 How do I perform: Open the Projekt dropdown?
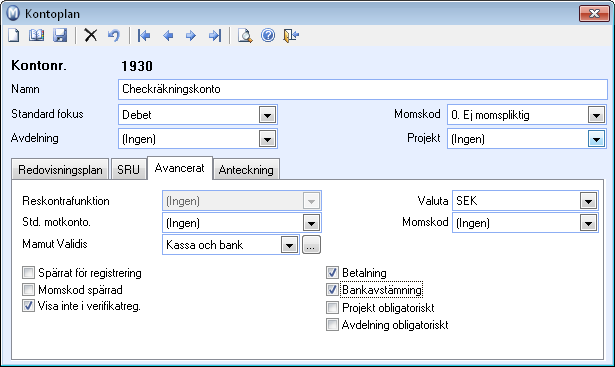coord(596,139)
